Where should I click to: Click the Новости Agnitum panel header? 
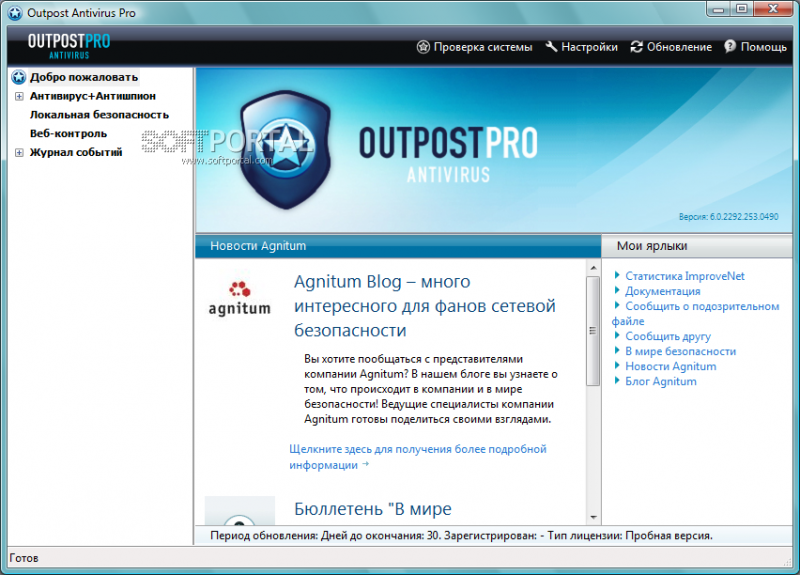[x=398, y=246]
